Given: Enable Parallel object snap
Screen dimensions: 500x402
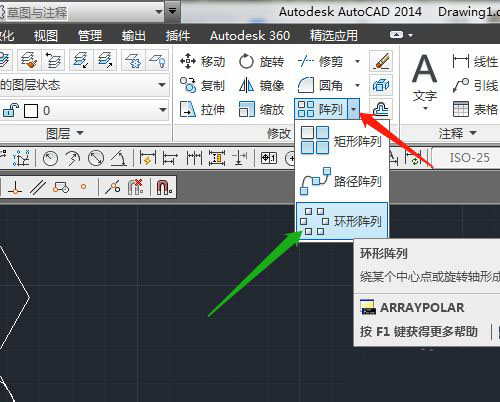Looking at the screenshot, I should pos(38,187).
